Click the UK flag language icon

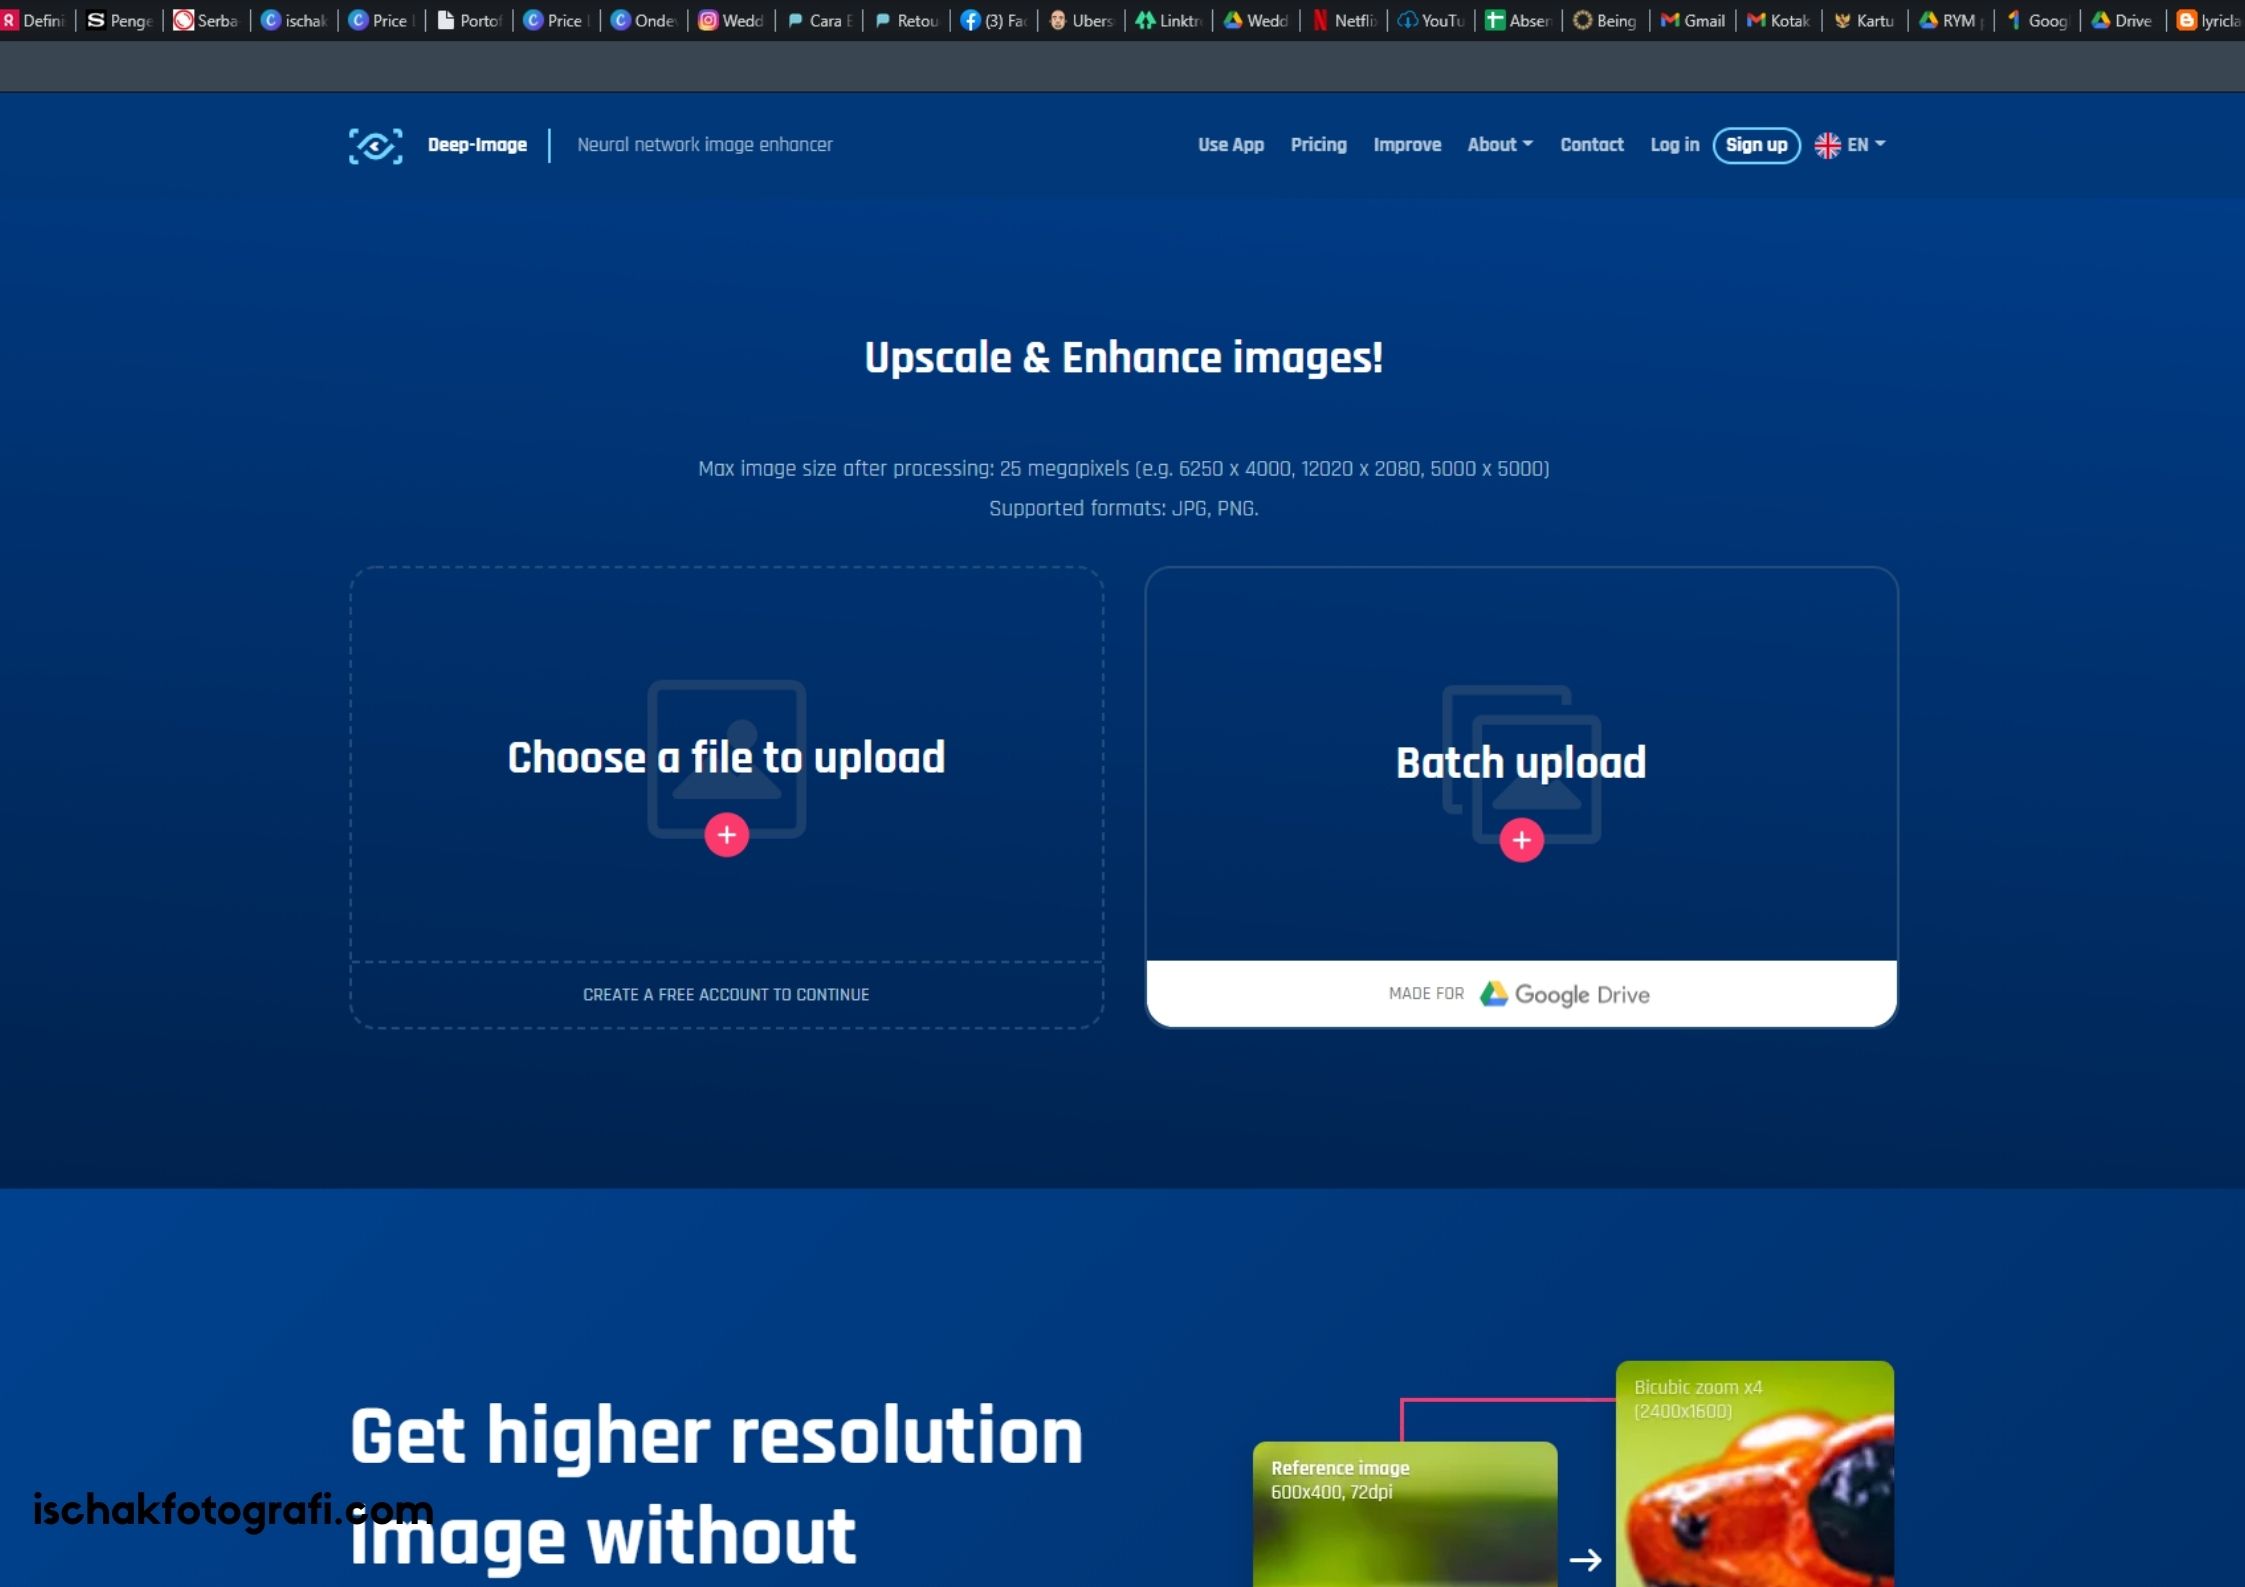click(1826, 144)
